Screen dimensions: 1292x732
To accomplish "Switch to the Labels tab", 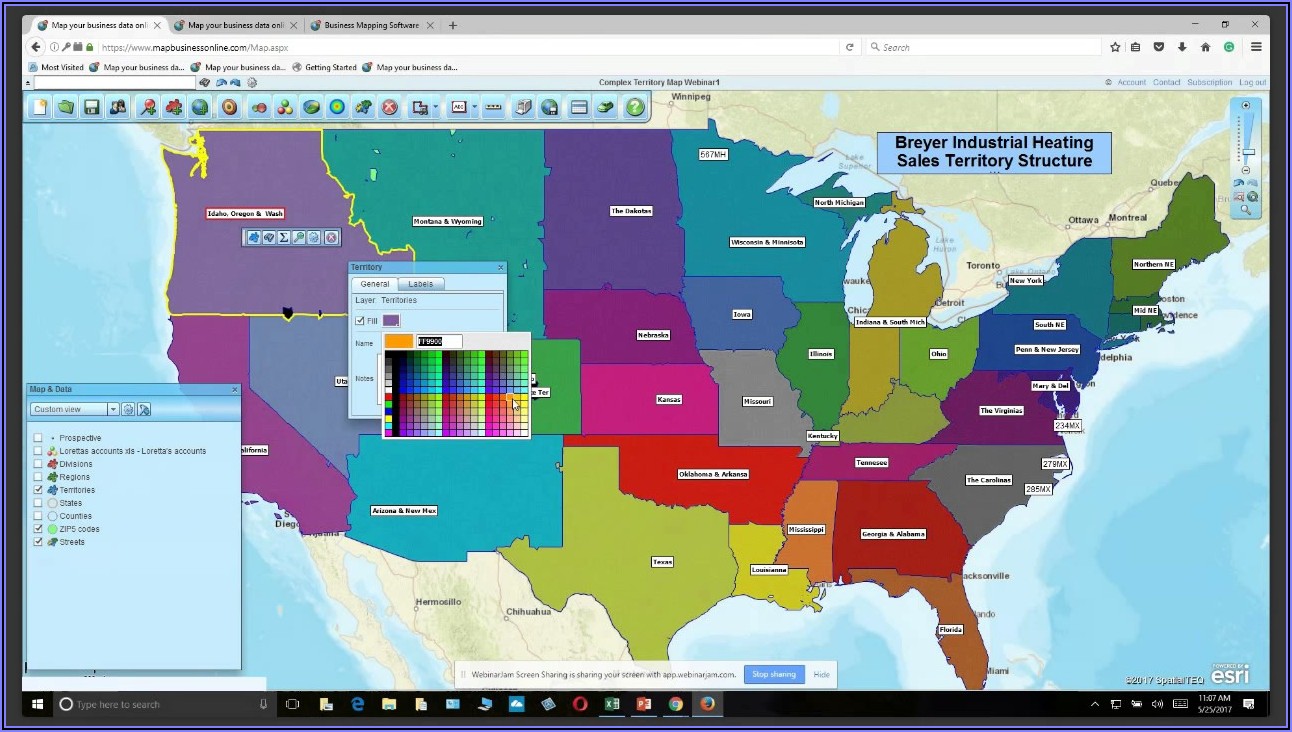I will click(x=420, y=284).
